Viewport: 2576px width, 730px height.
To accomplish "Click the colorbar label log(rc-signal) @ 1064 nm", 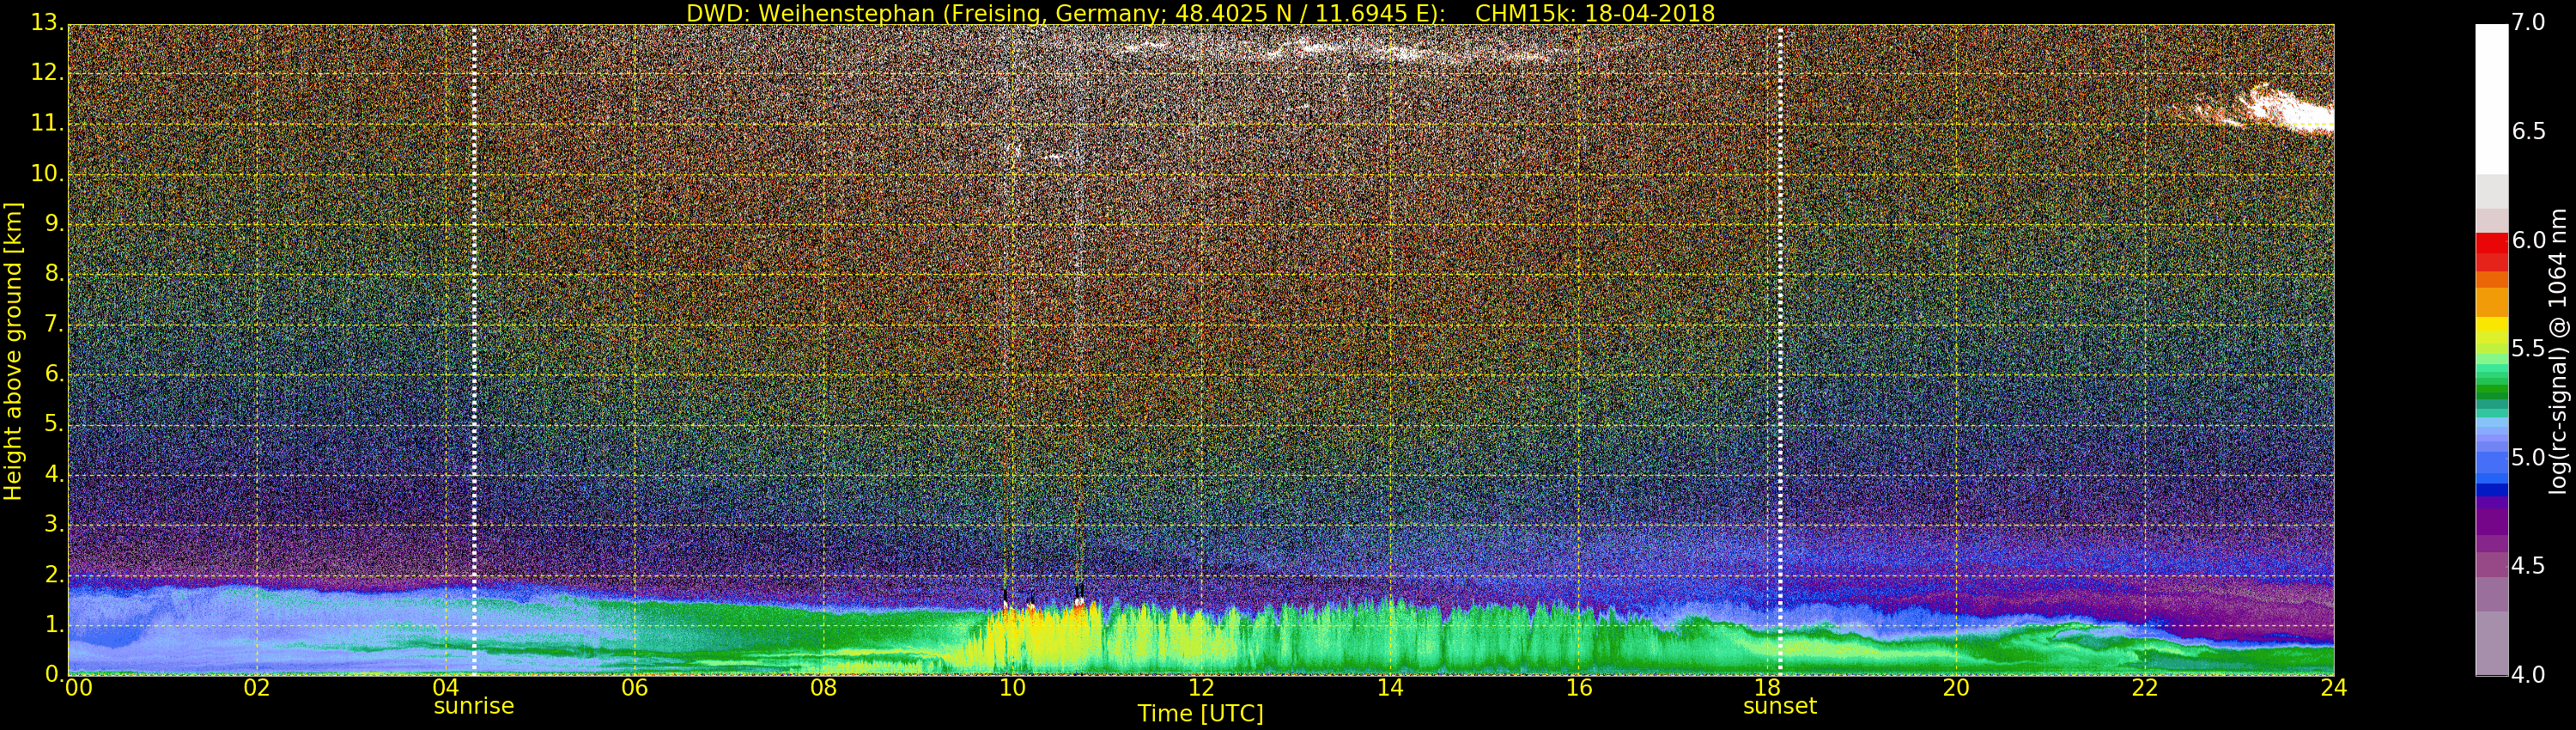I will tap(2558, 350).
